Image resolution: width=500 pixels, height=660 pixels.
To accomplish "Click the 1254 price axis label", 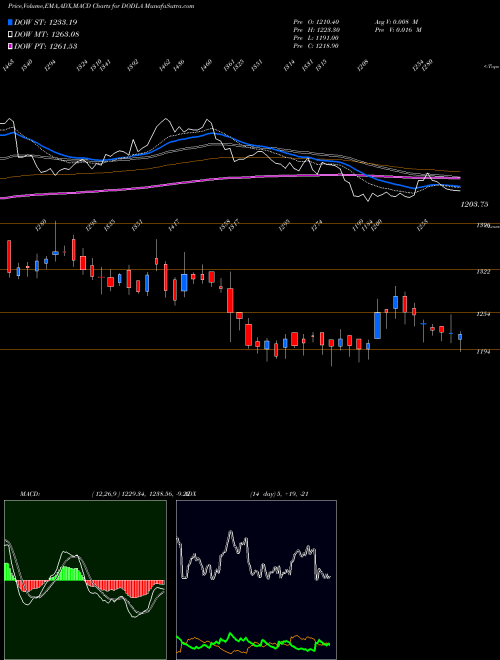I will tap(483, 314).
